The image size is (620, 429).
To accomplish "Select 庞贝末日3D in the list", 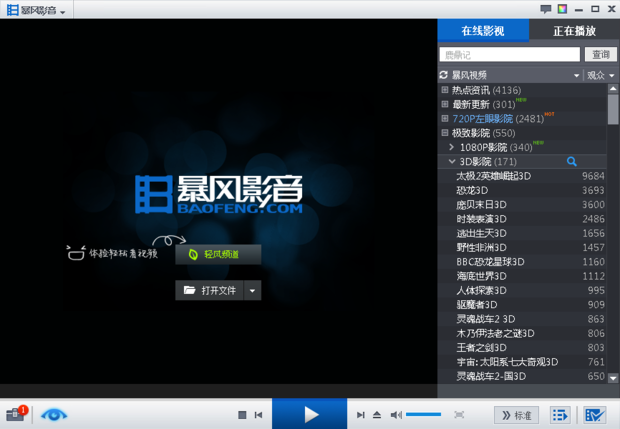I will coord(522,204).
